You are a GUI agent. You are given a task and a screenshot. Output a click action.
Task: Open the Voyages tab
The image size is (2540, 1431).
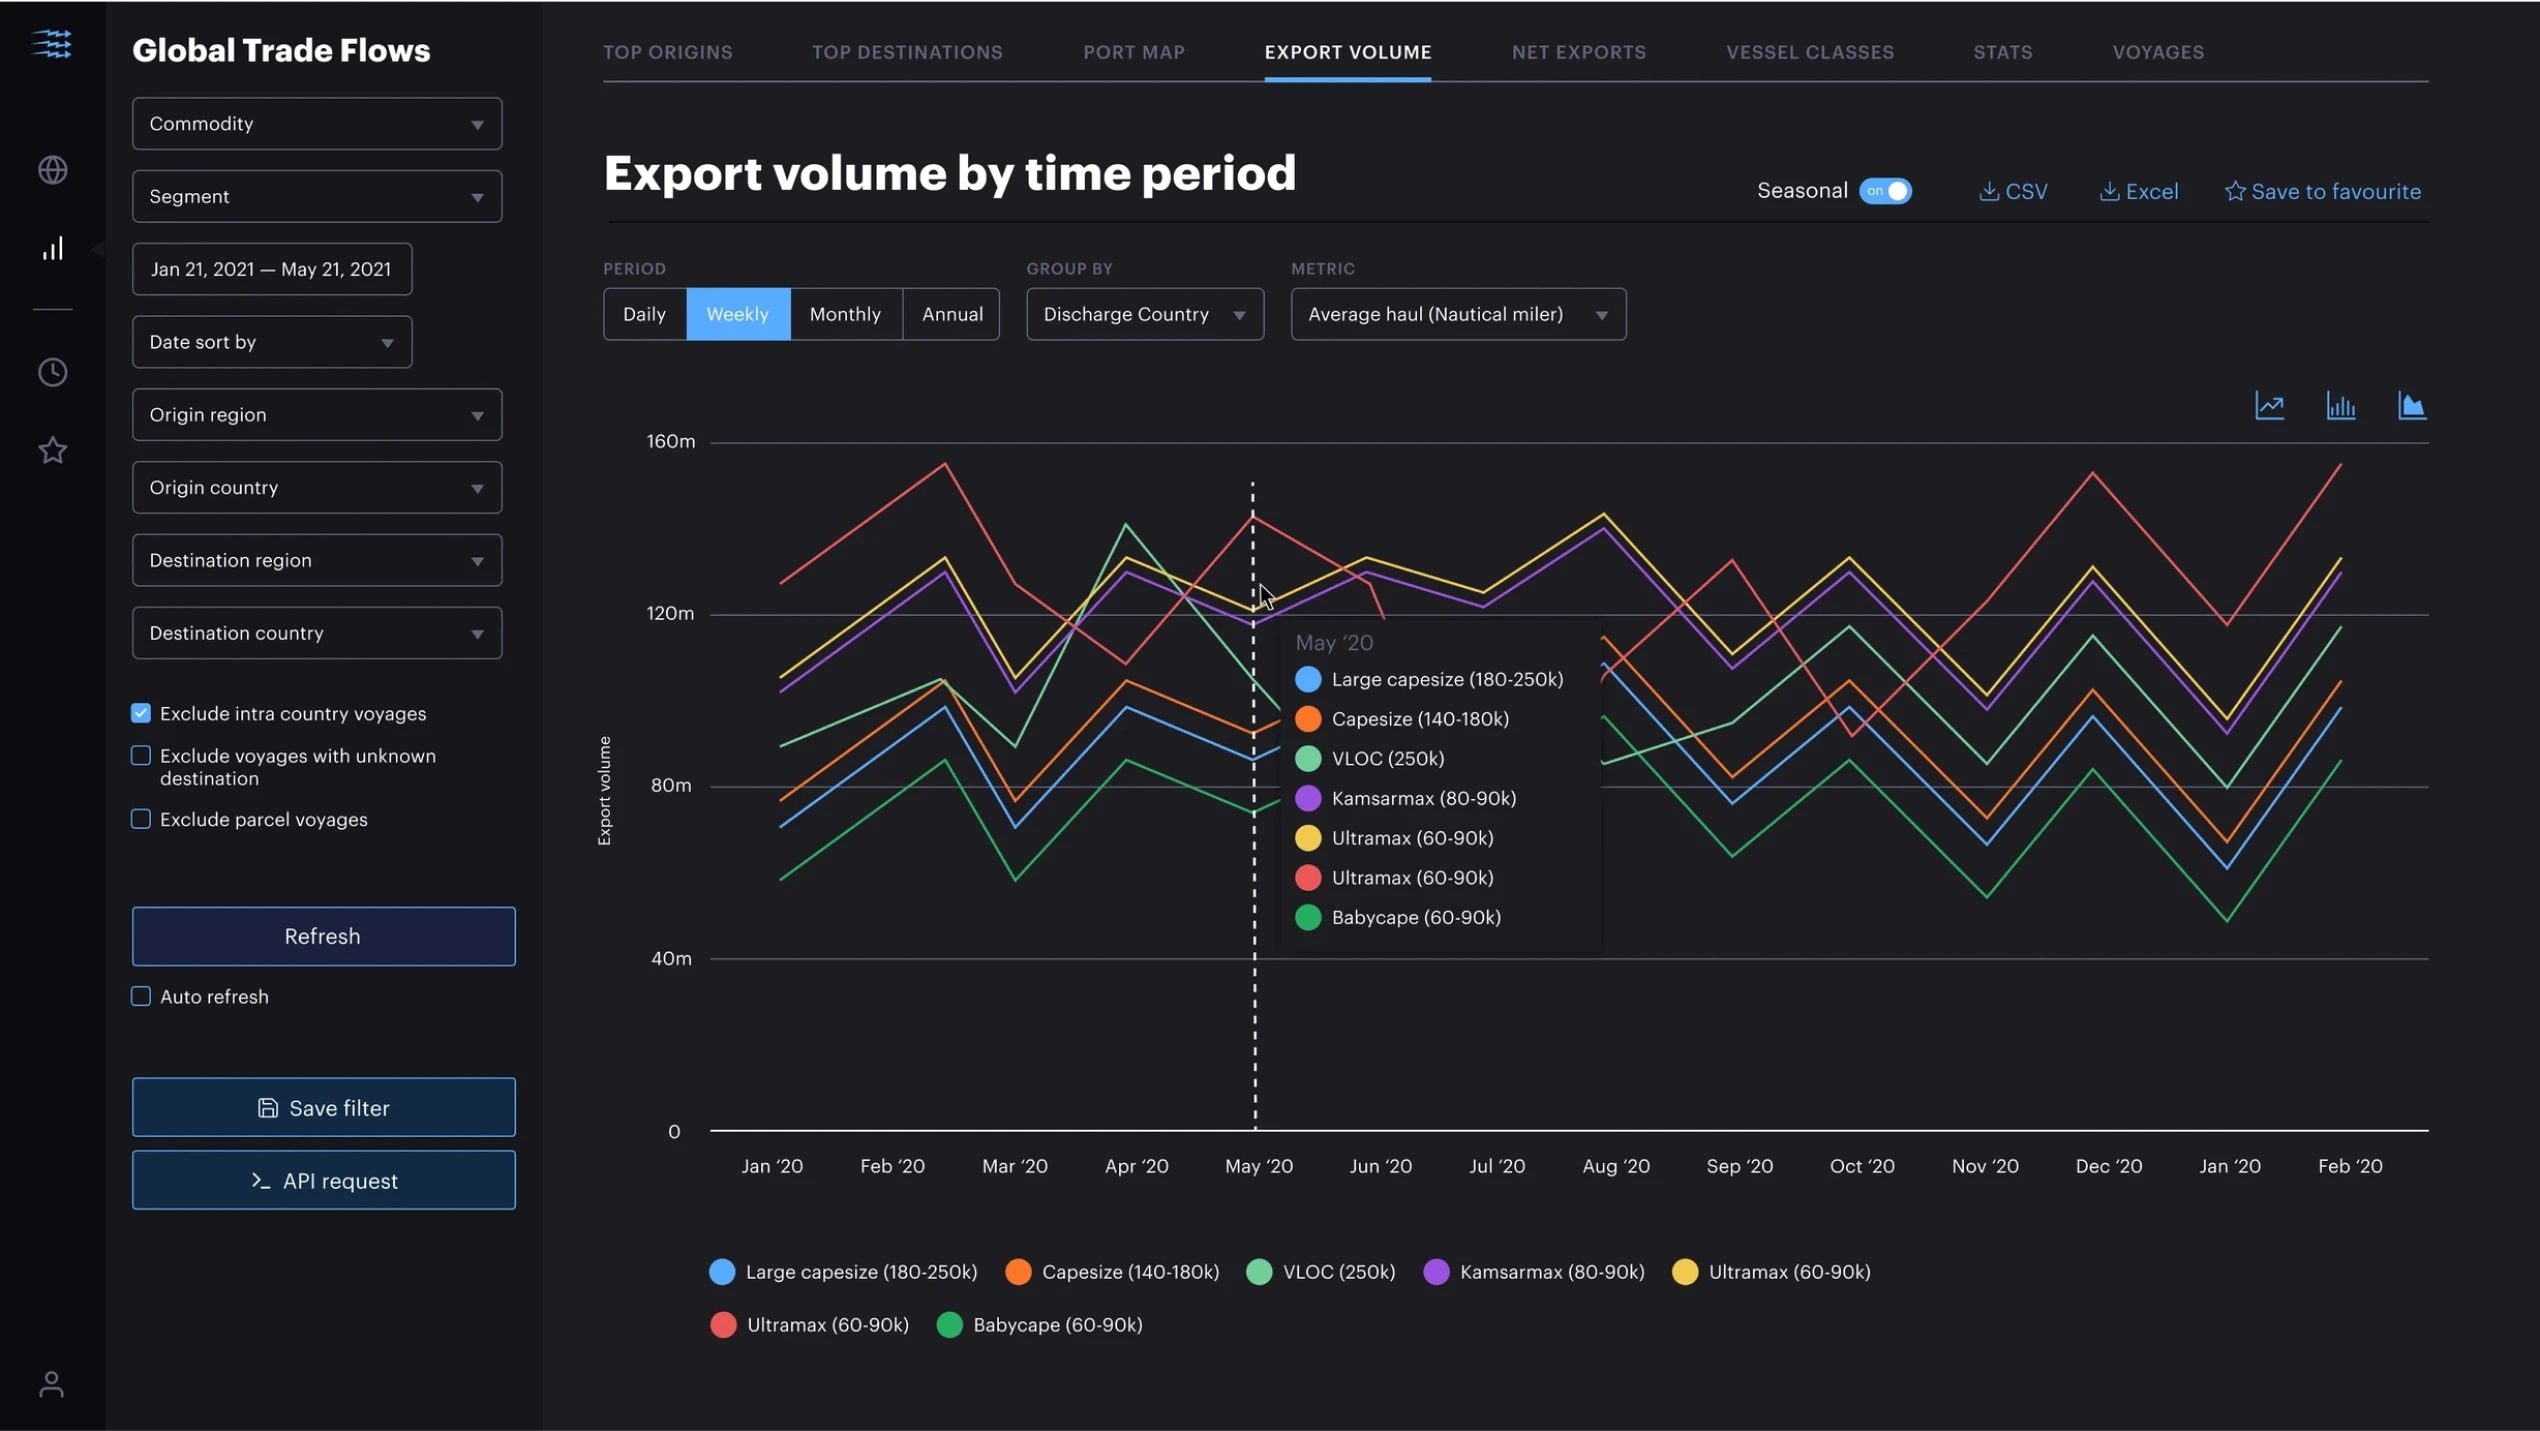point(2158,52)
